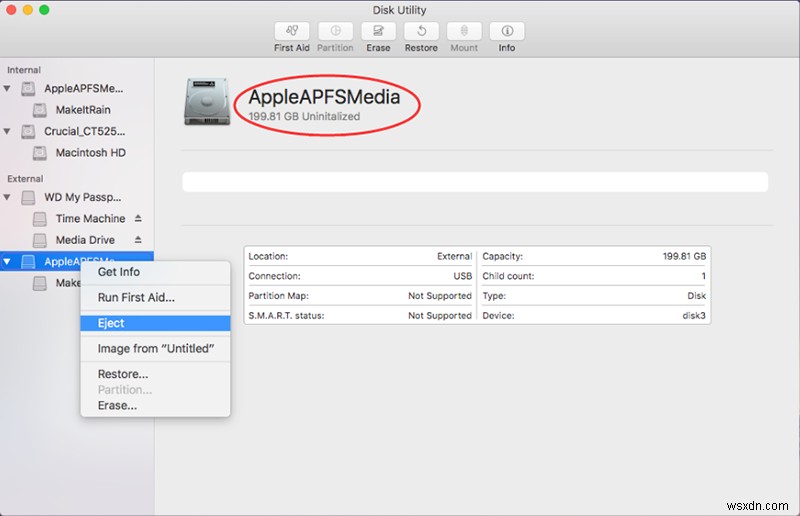Screen dimensions: 800x516
Task: Click the Internal section header
Action: [24, 70]
